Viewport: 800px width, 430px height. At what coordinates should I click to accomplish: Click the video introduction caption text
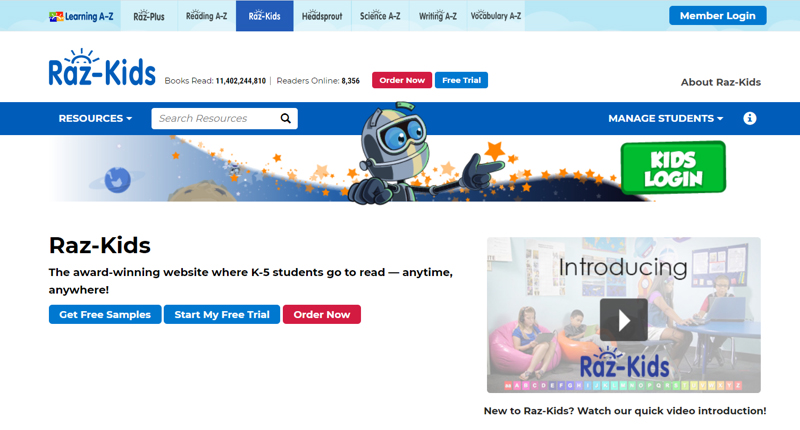(x=624, y=411)
